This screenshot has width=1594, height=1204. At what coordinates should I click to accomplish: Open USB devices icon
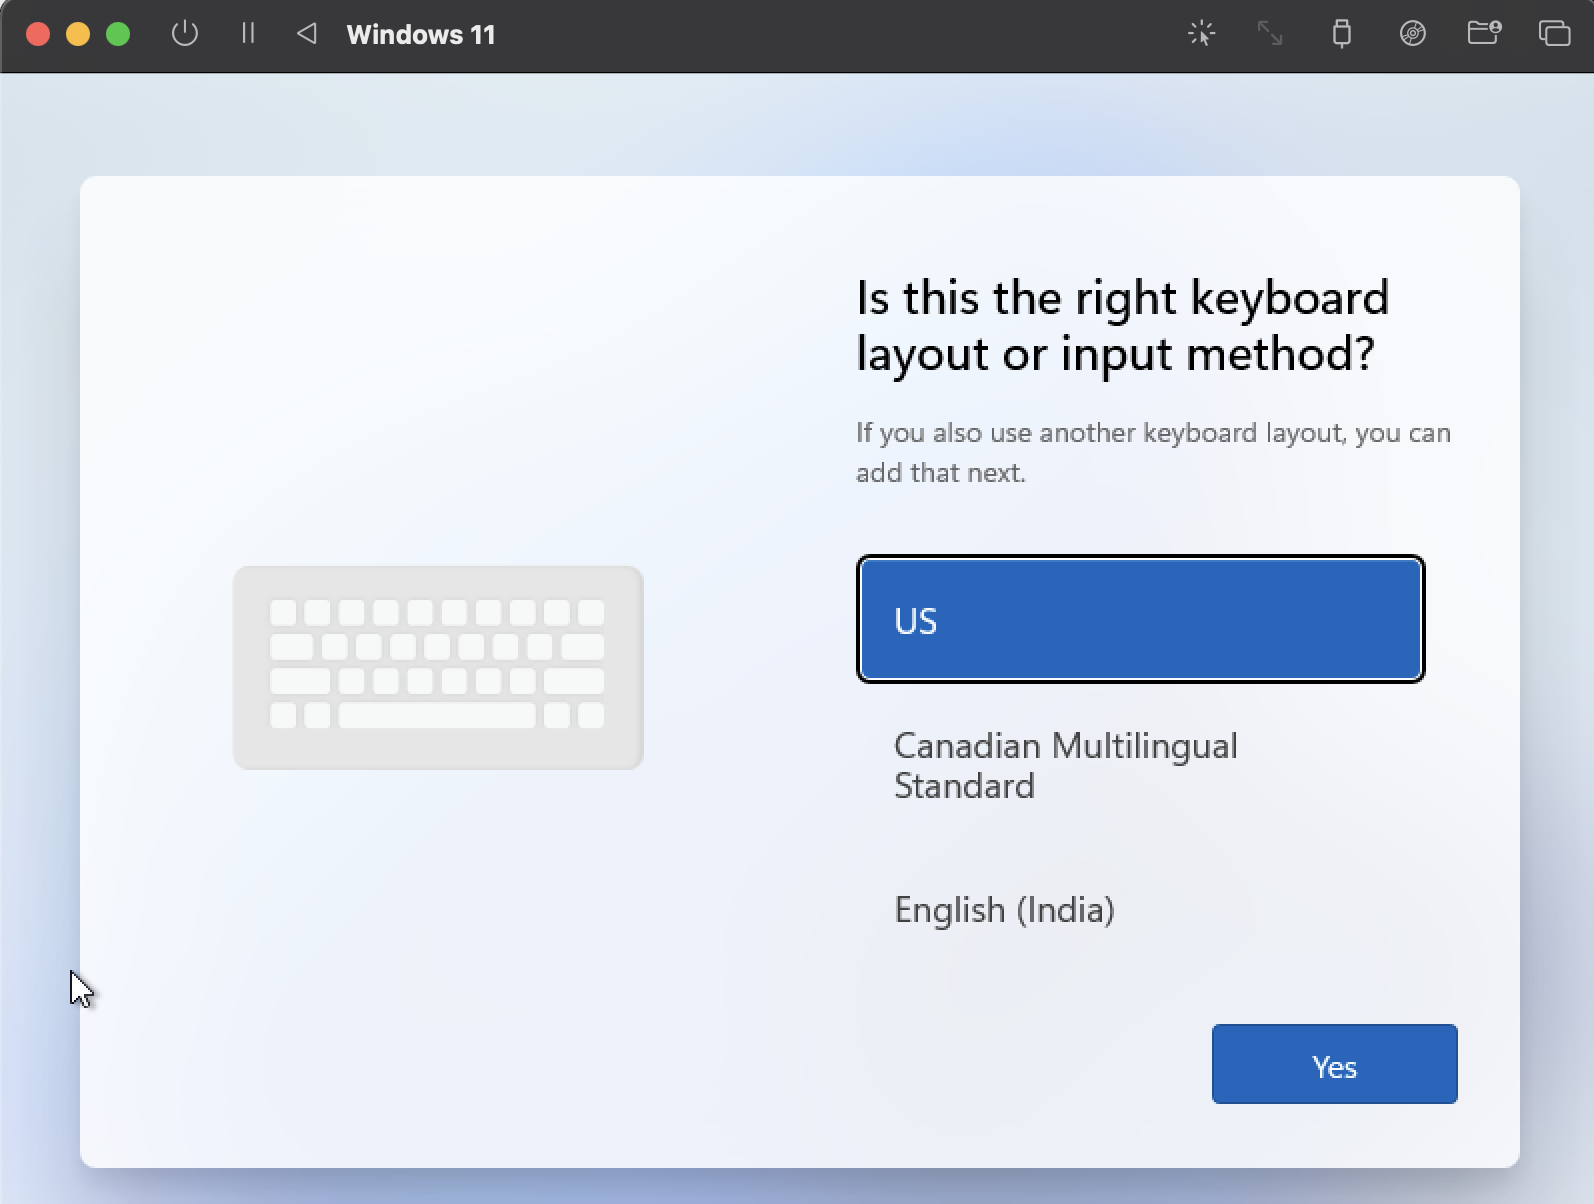[1342, 34]
